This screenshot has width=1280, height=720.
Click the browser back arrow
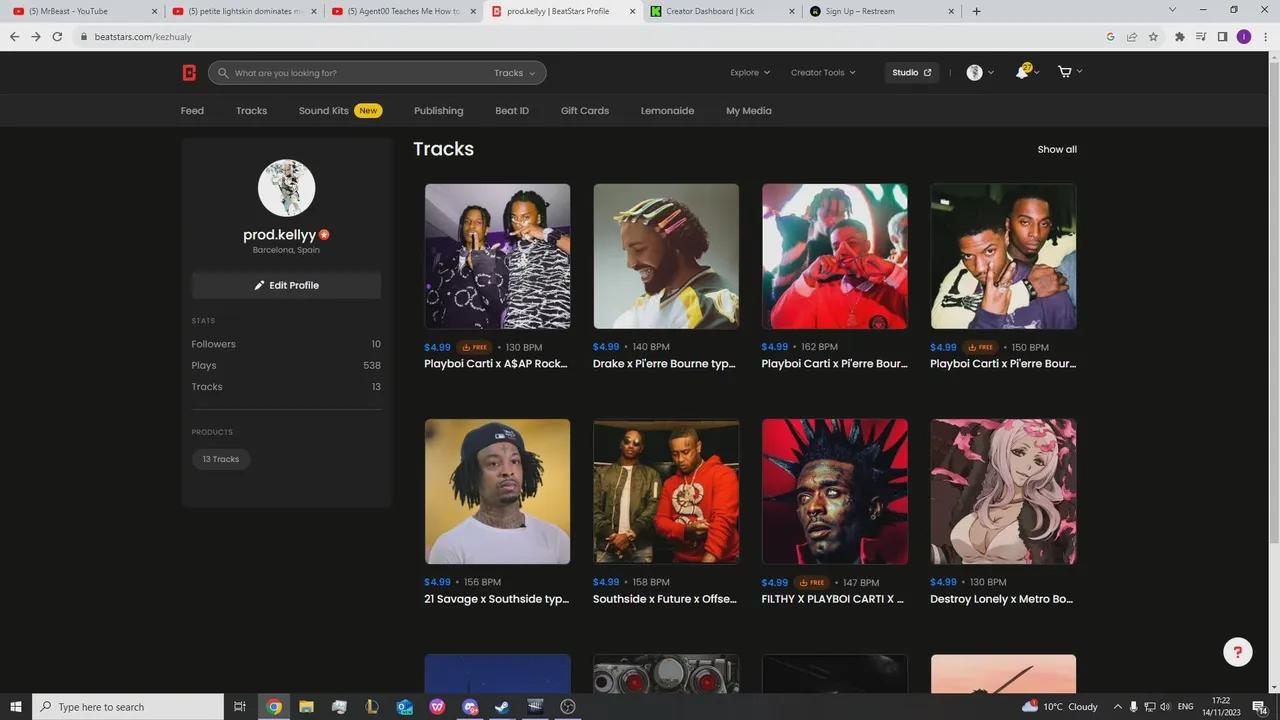point(14,37)
